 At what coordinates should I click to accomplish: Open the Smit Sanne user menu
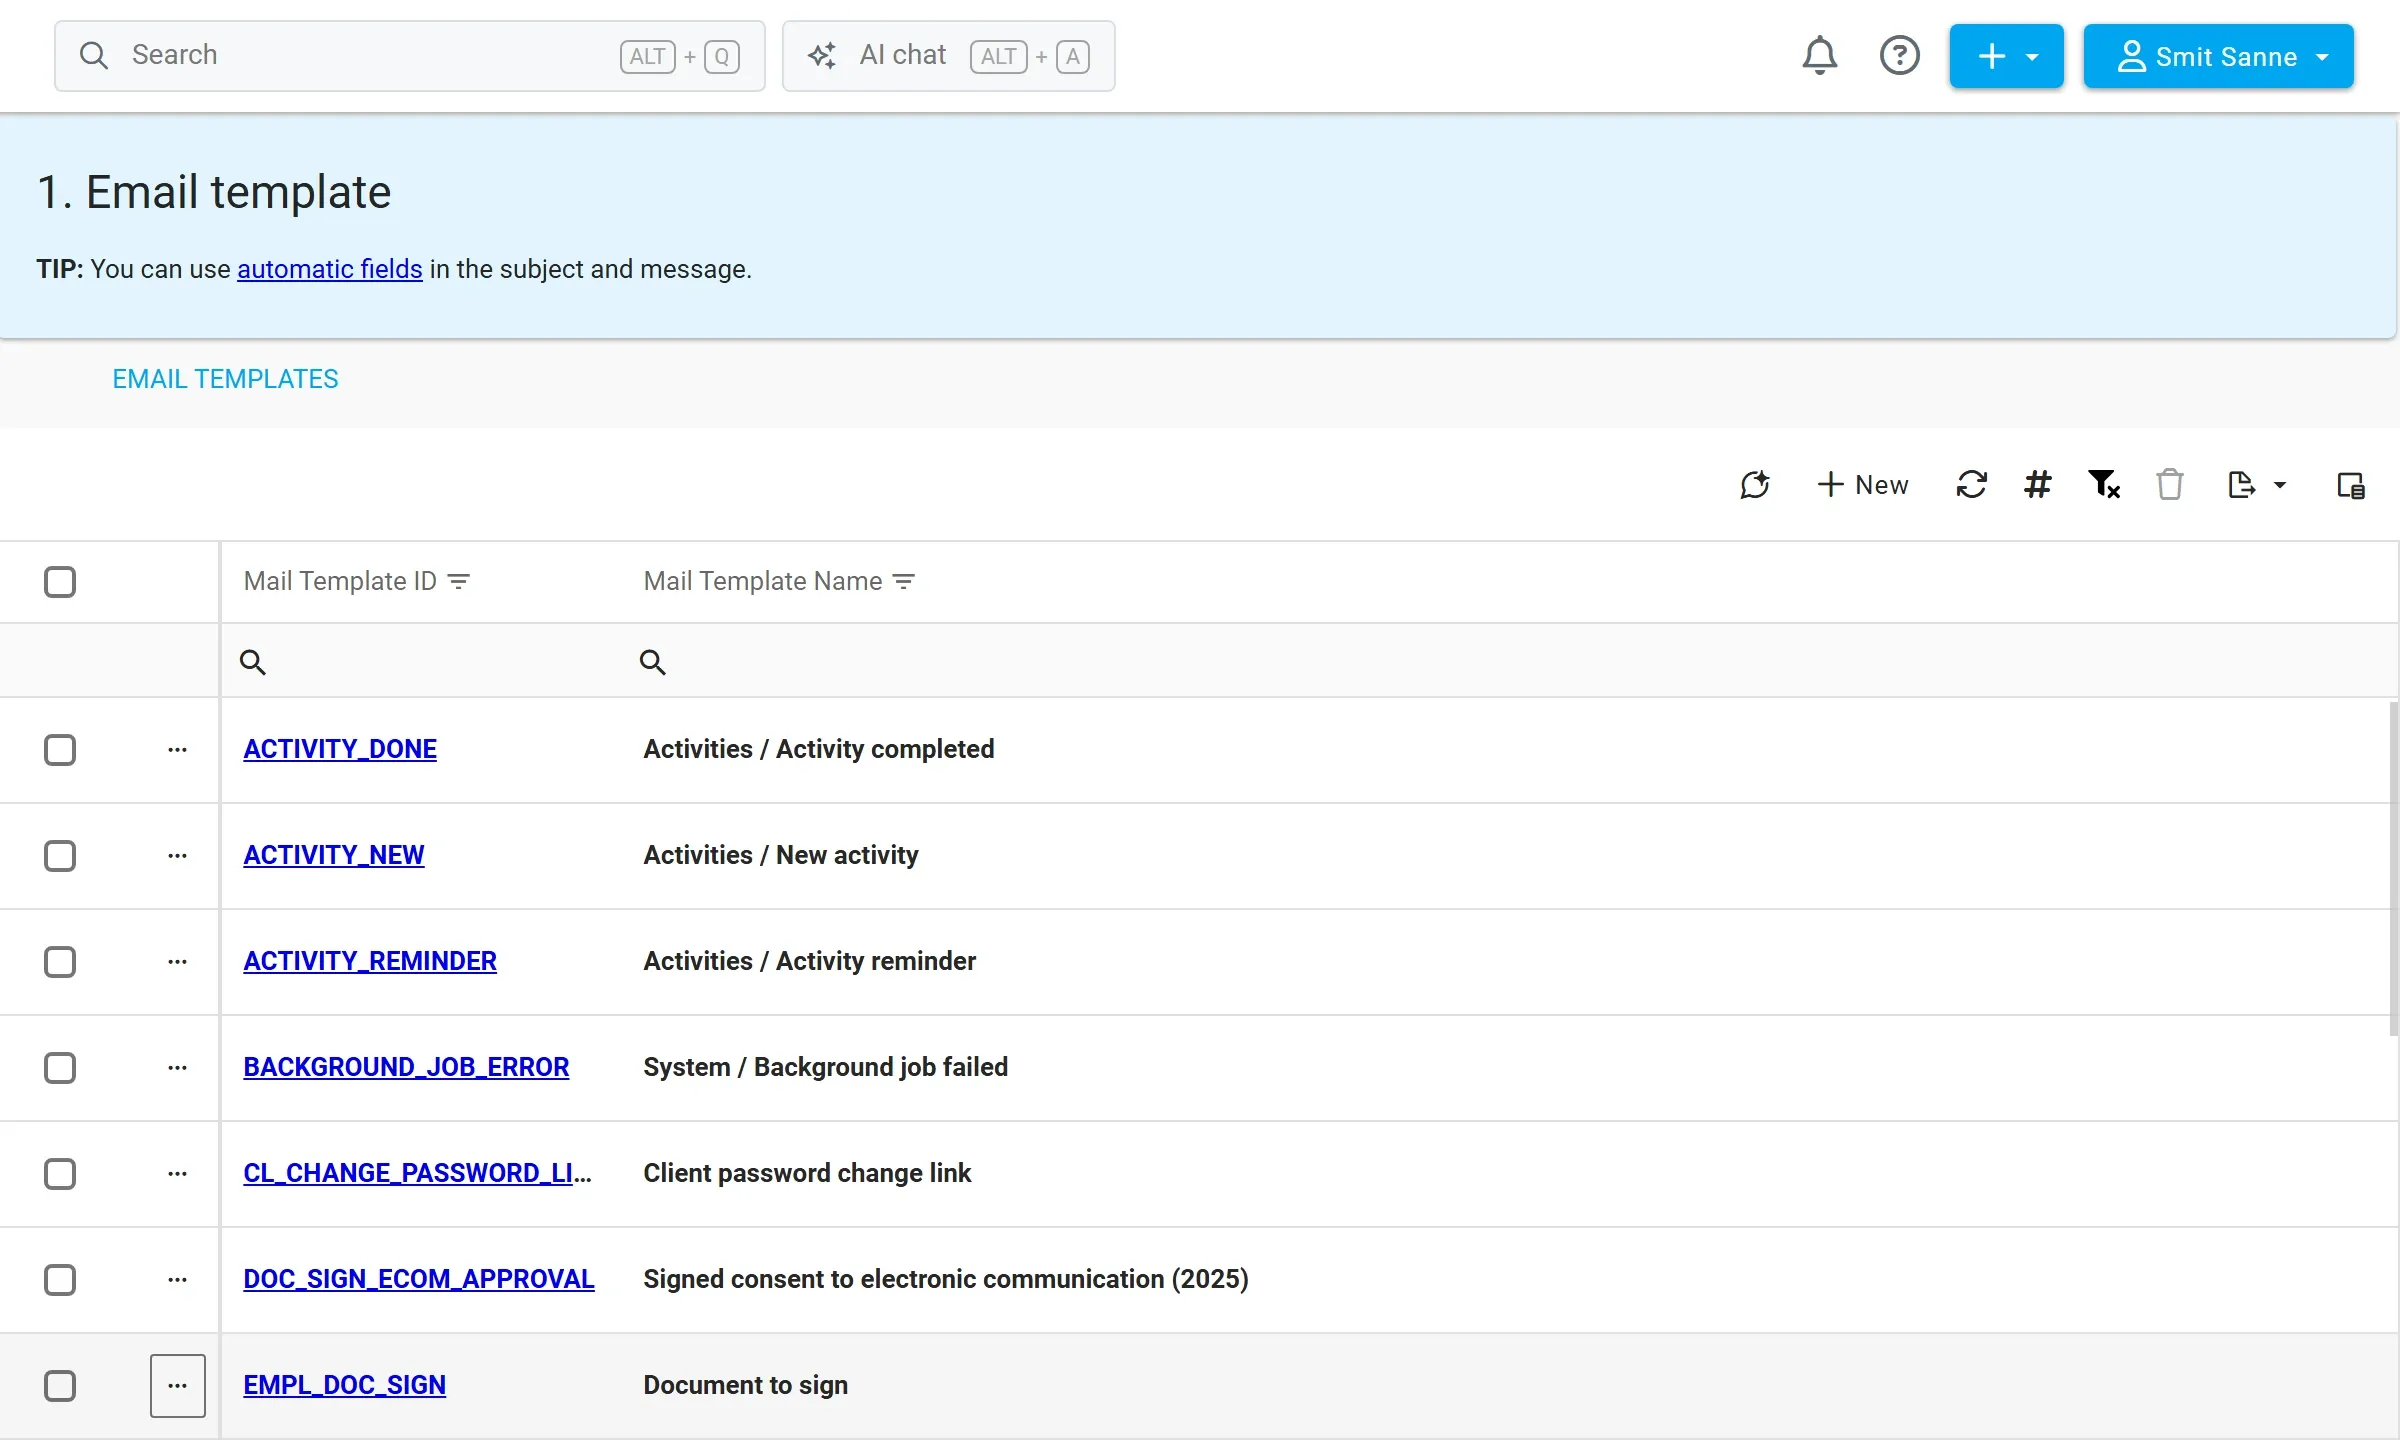click(x=2218, y=56)
